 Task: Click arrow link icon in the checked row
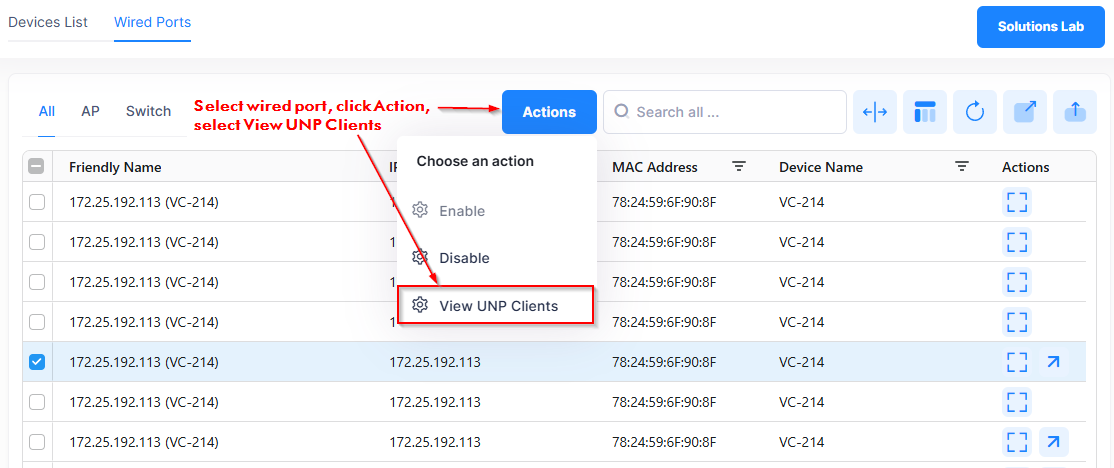(1053, 362)
